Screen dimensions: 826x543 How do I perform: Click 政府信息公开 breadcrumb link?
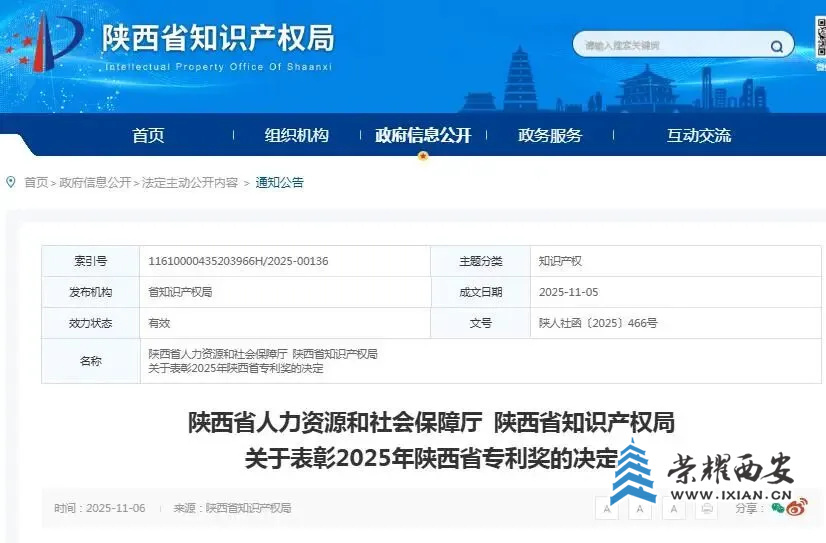point(95,183)
